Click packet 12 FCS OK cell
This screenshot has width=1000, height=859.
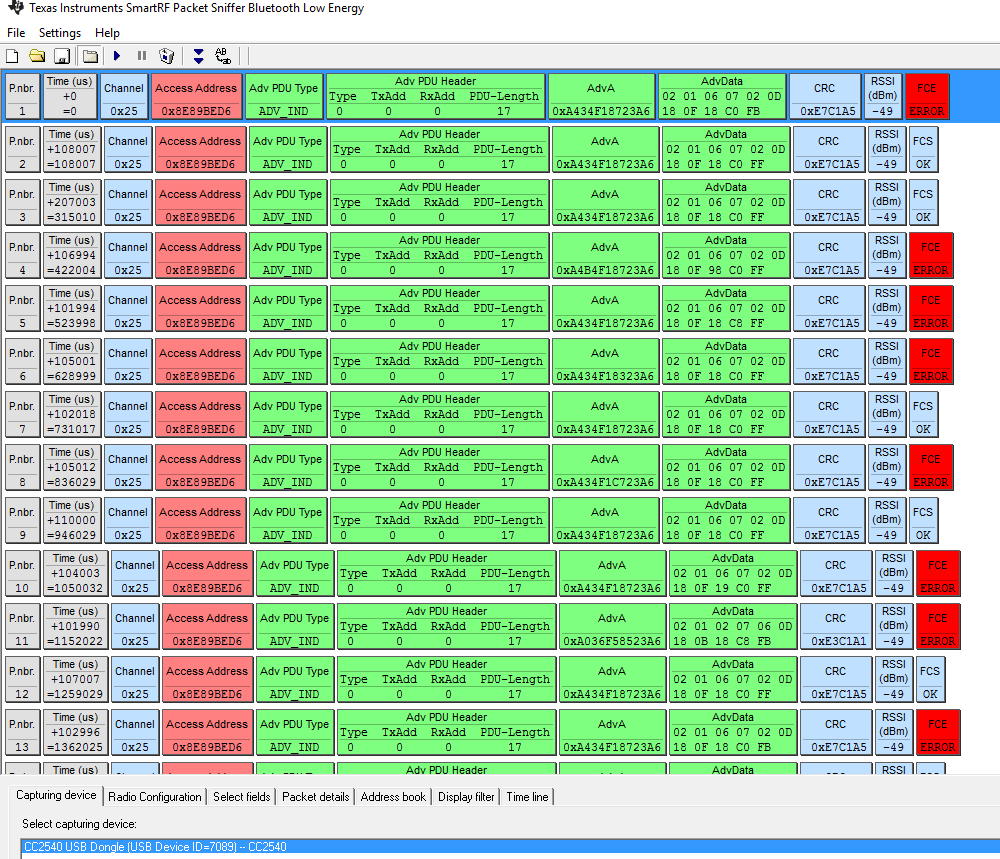(x=930, y=679)
